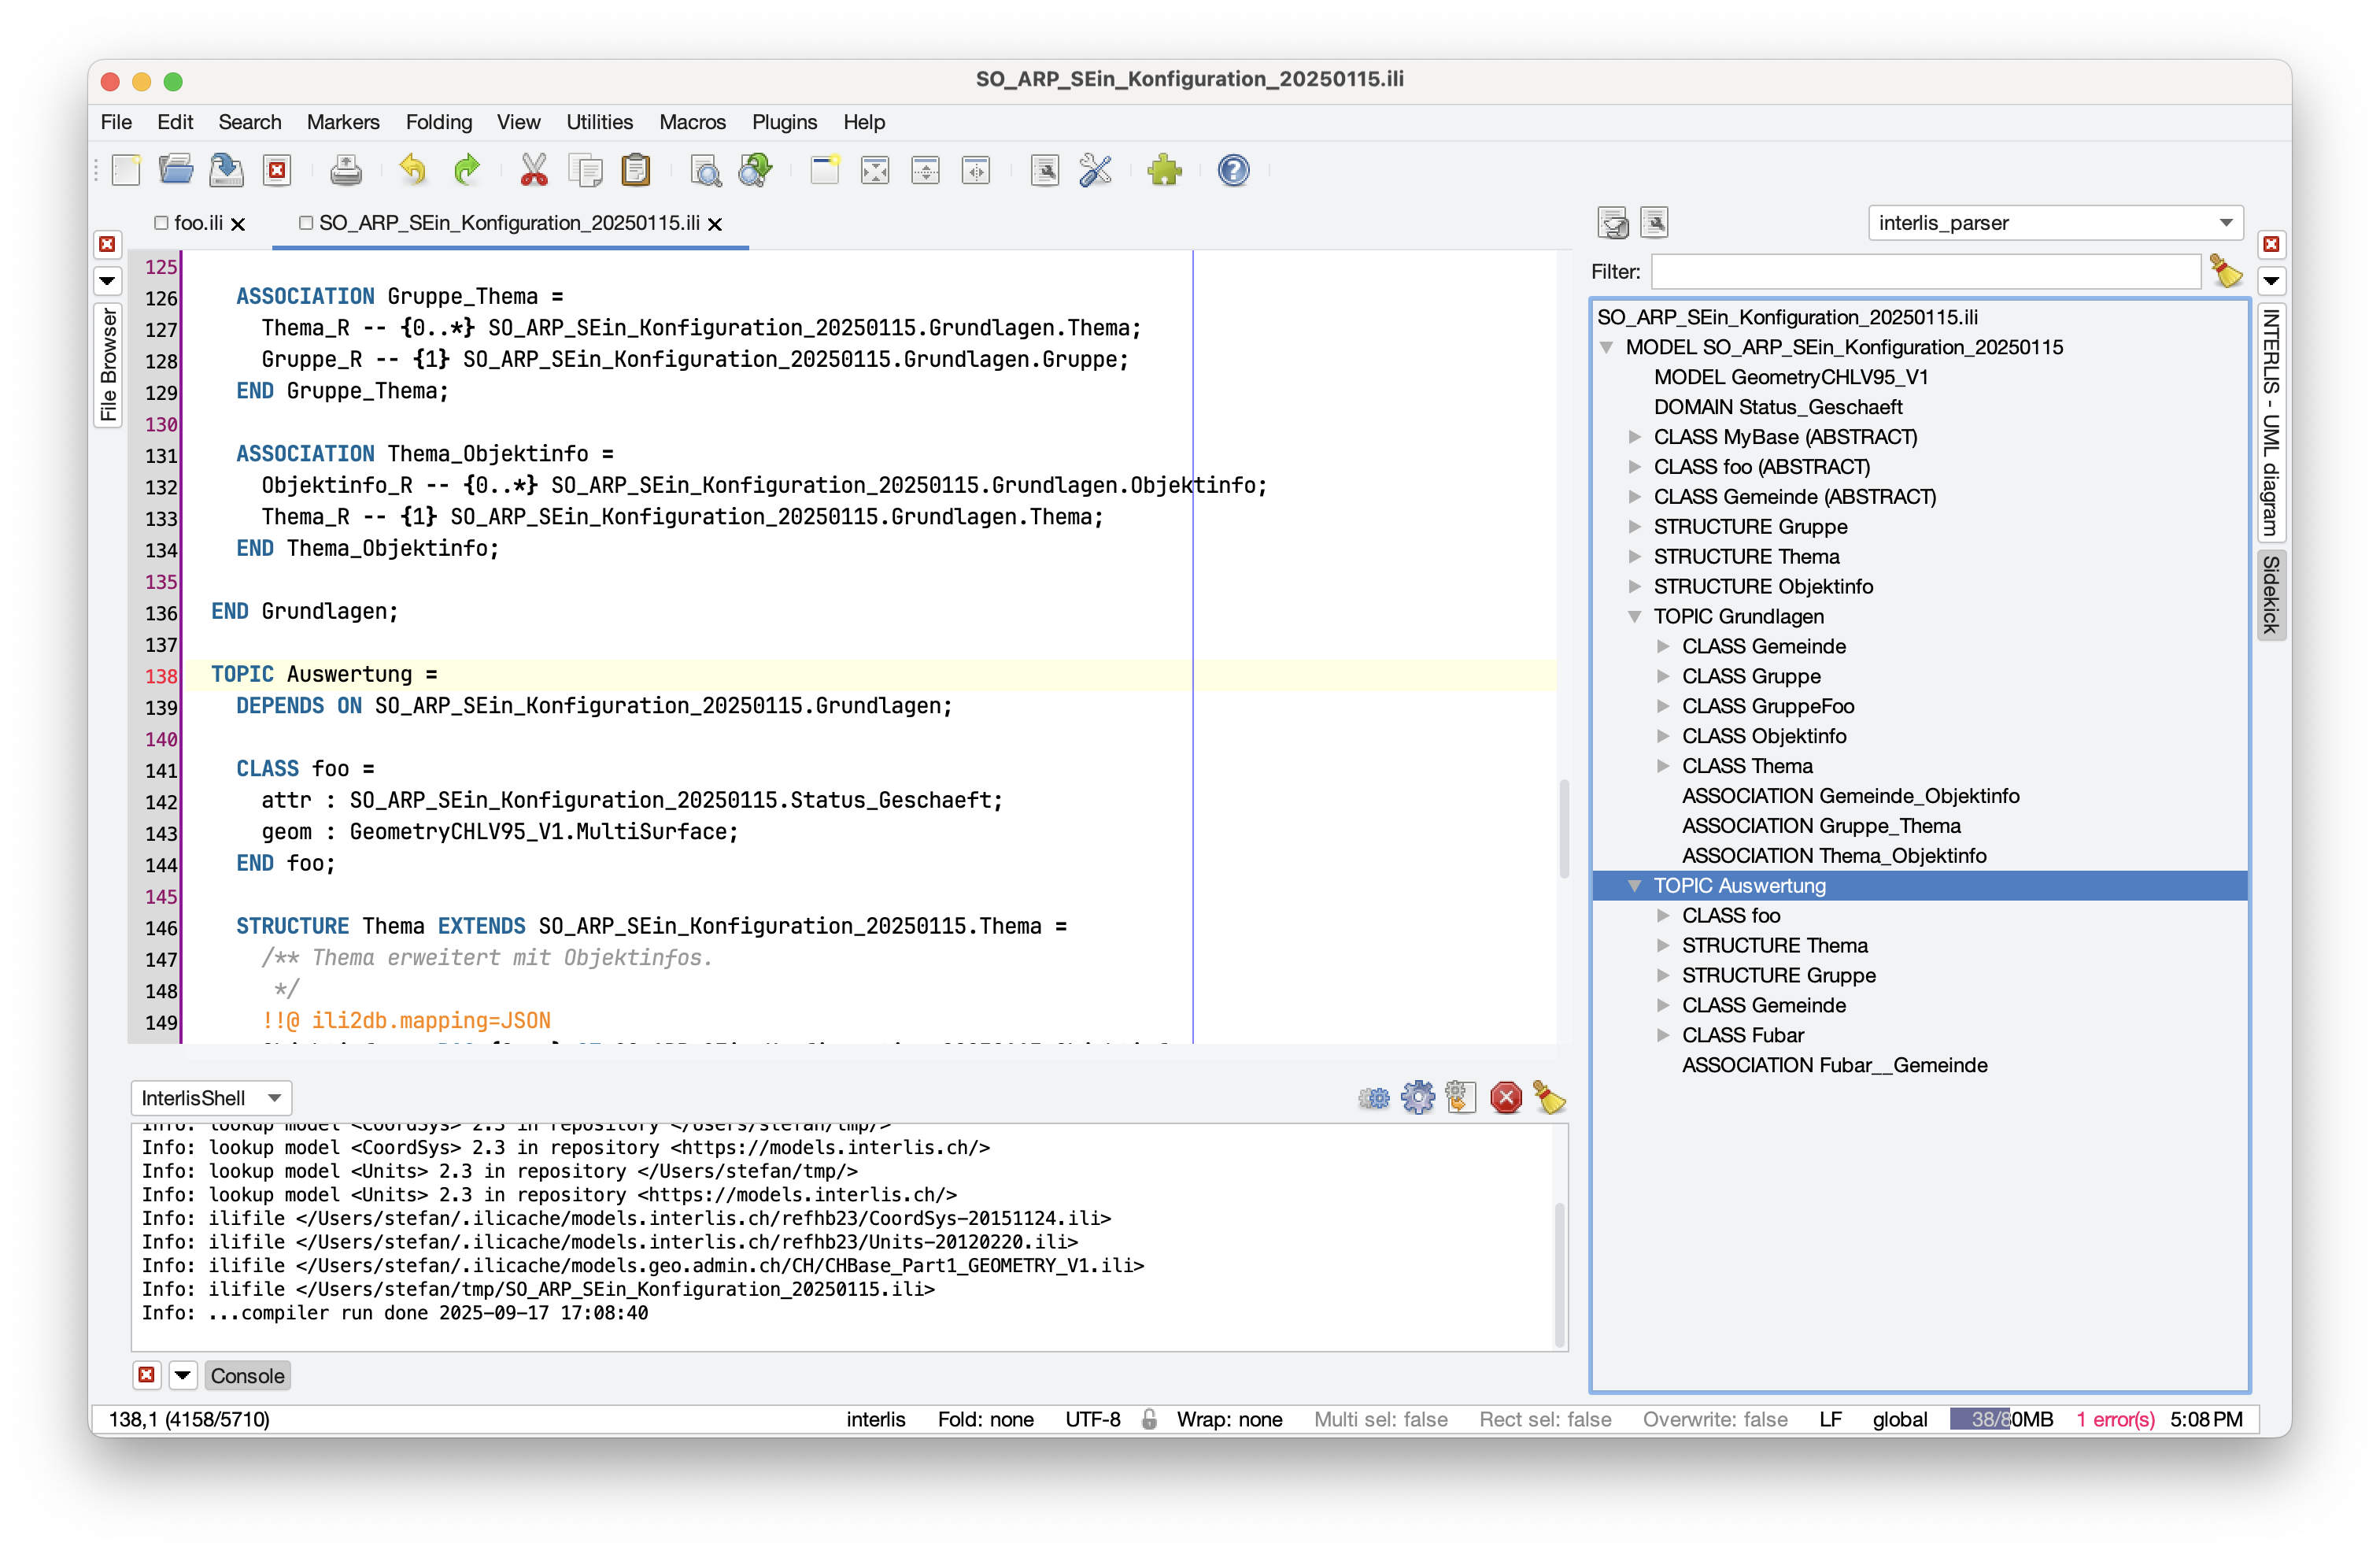Collapse the MODEL SO_ARP_SEin_Konfiguration_20250115 node
This screenshot has height=1554, width=2380.
(1607, 348)
